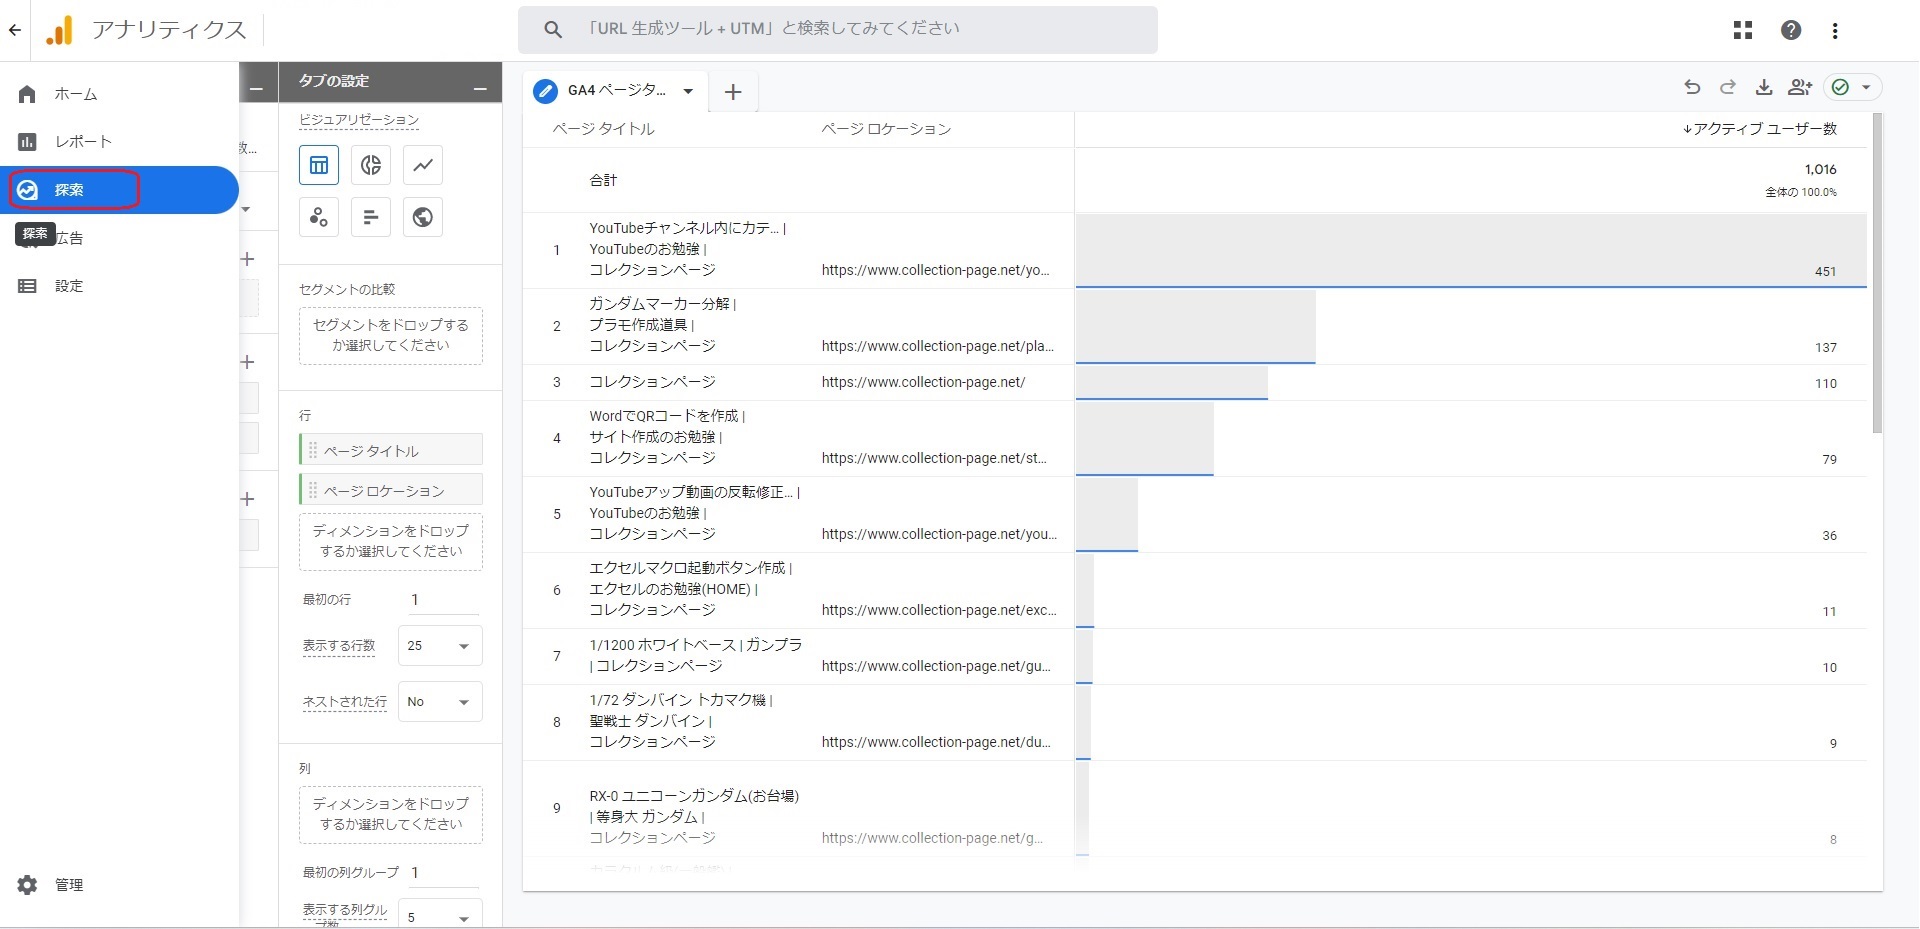Click the Analytics logo icon
Screen dimensions: 1920x929
[x=60, y=30]
